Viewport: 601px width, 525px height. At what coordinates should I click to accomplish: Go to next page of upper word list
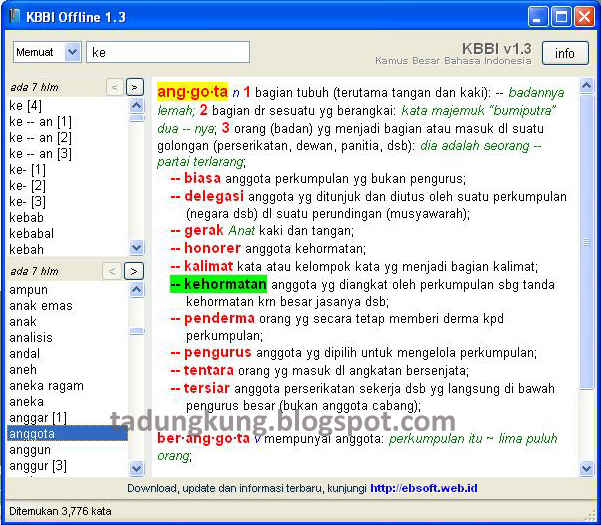point(134,87)
